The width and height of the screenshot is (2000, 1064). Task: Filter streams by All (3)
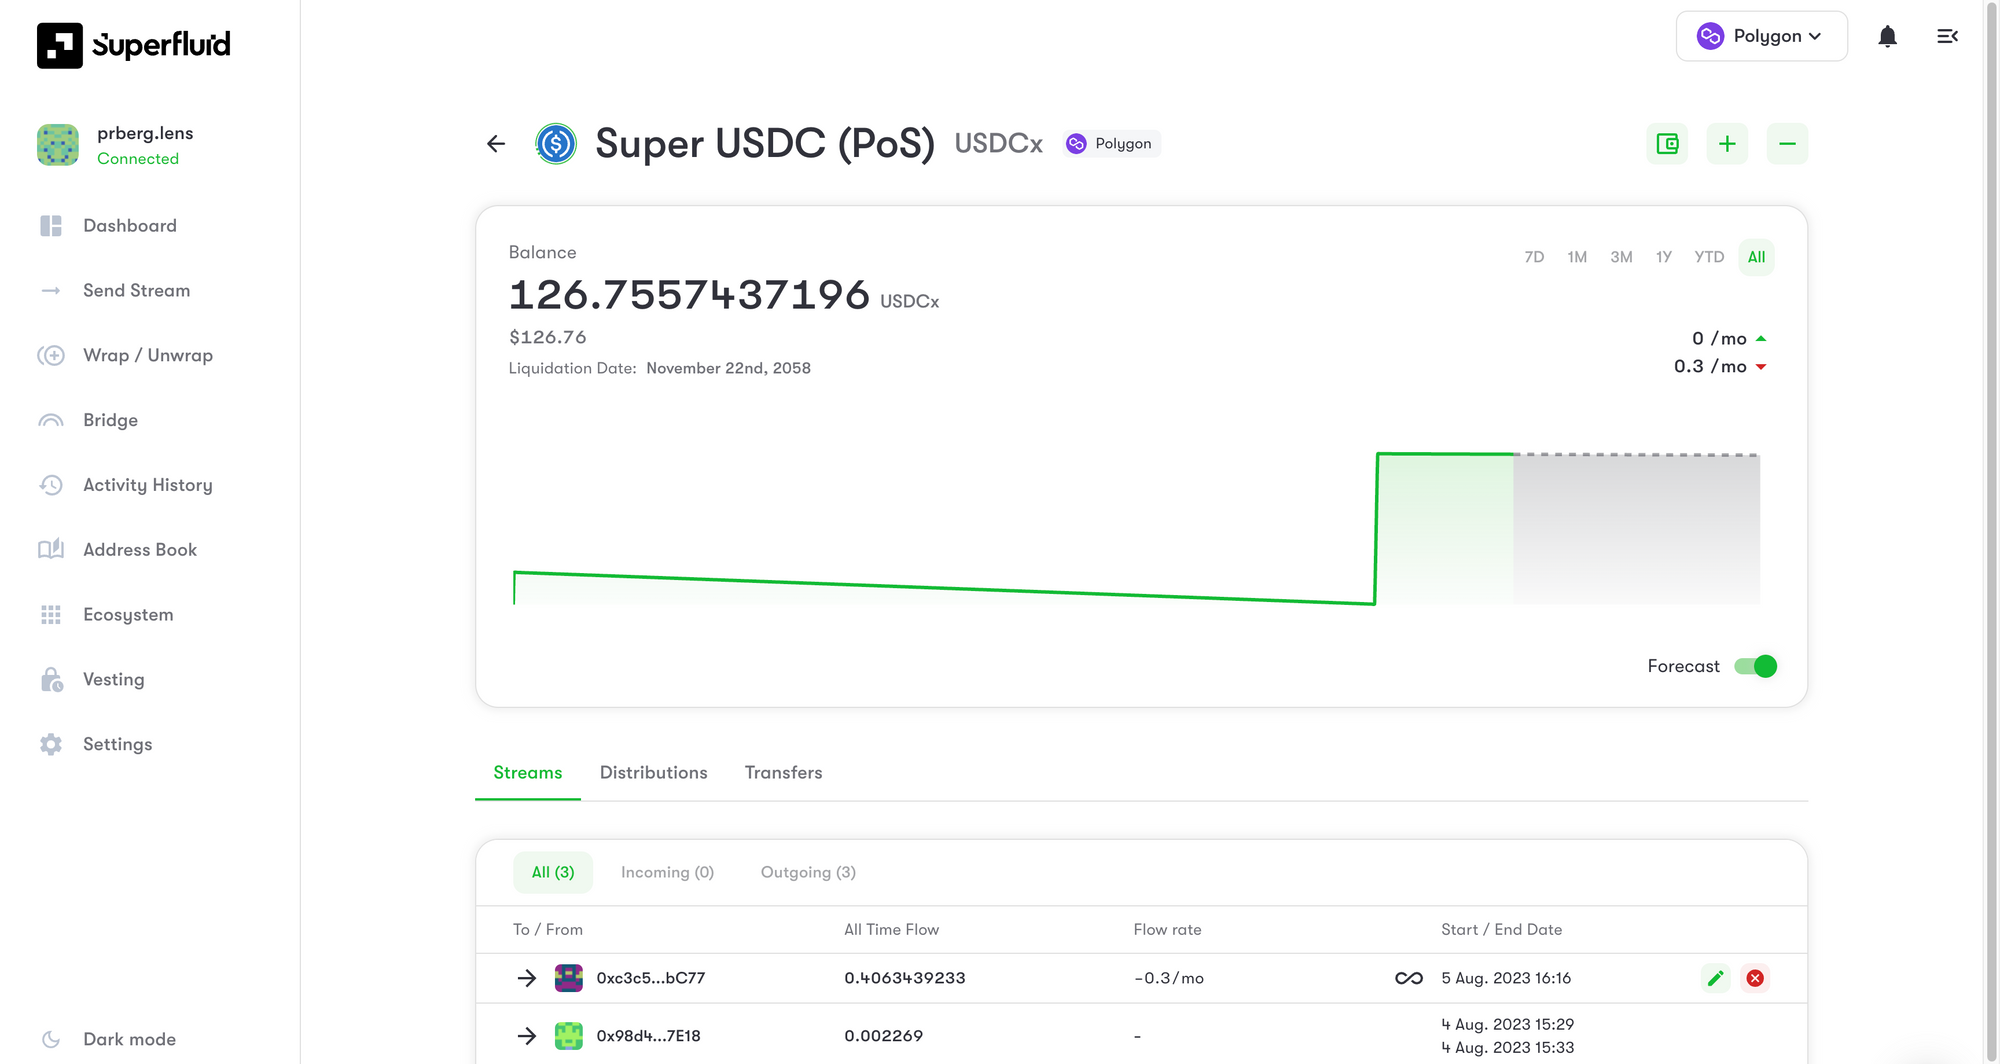pyautogui.click(x=553, y=873)
